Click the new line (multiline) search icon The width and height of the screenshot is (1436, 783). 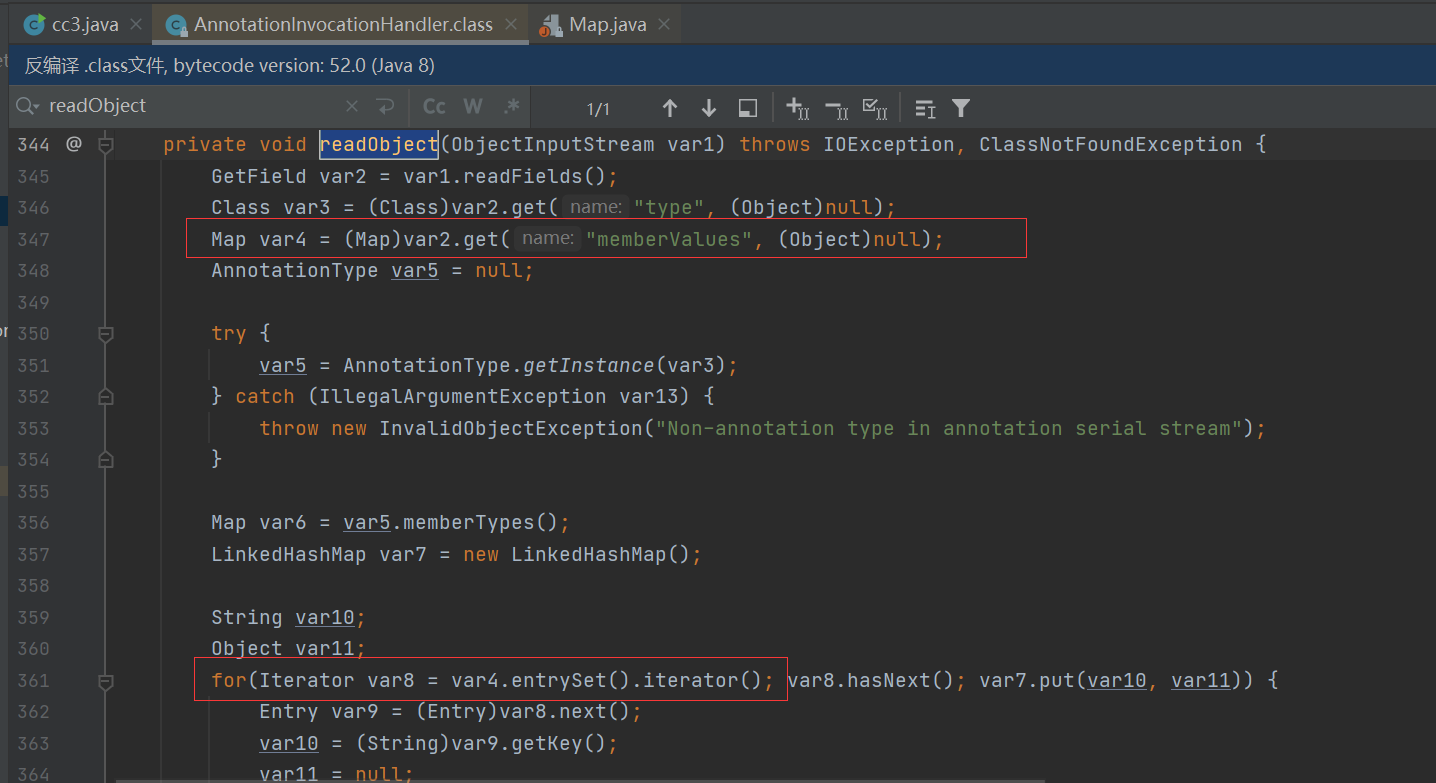tap(385, 106)
